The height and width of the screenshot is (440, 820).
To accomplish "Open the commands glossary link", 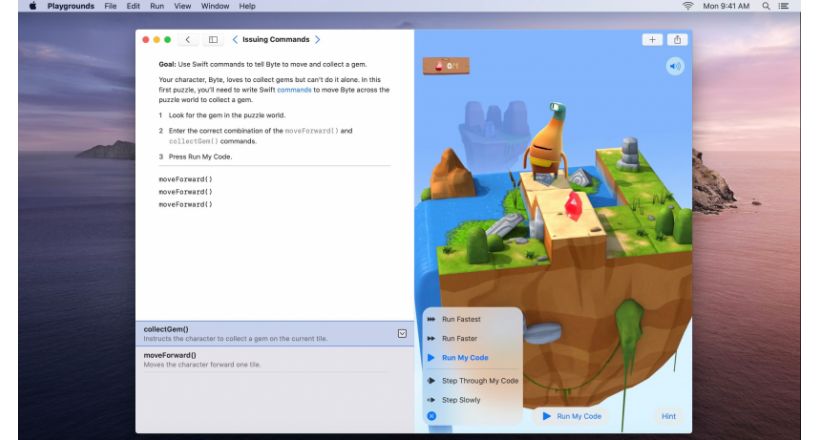I will pos(294,90).
